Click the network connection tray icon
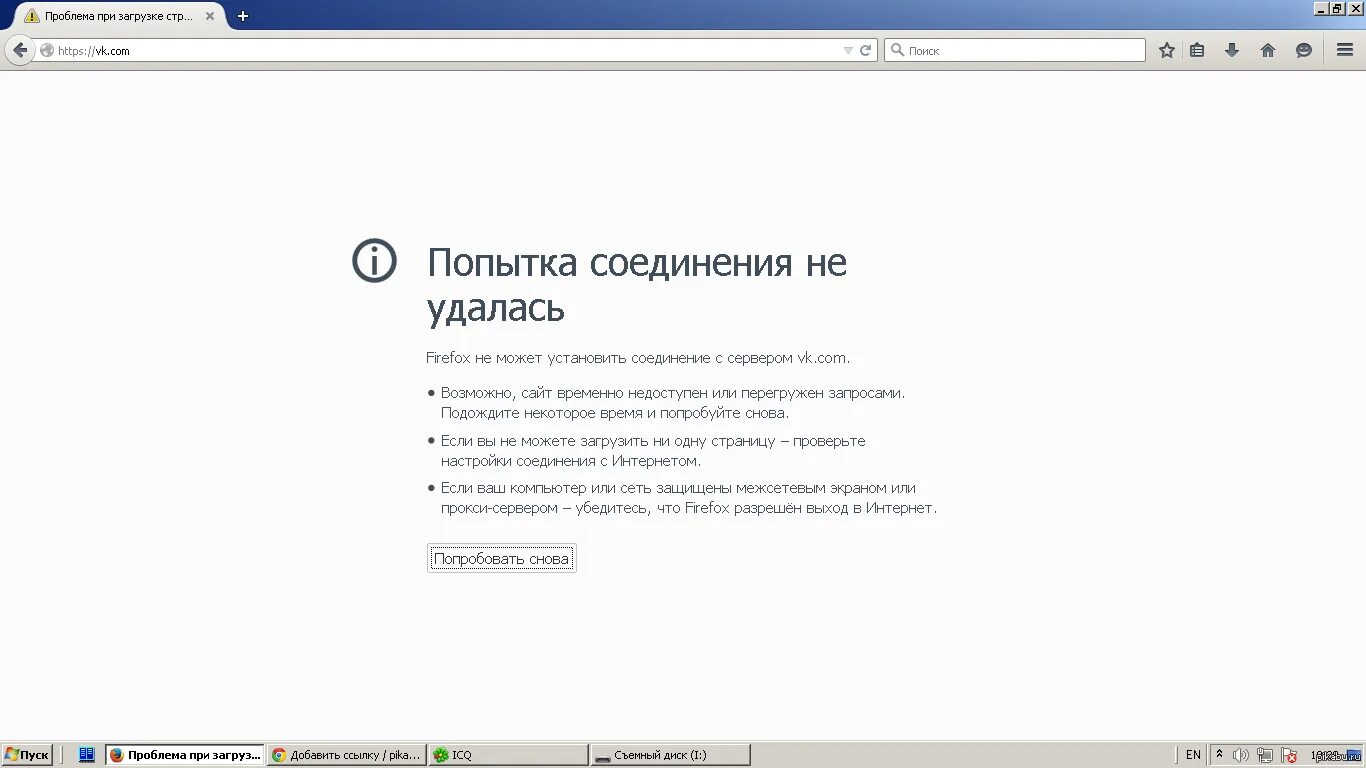Screen dimensions: 1366x768 1265,755
